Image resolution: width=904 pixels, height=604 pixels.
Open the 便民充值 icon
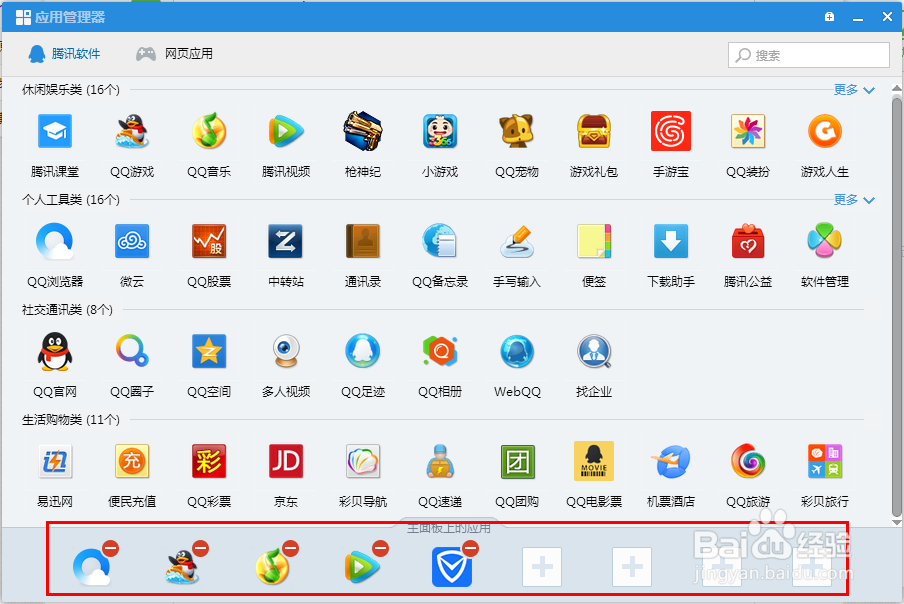tap(132, 461)
